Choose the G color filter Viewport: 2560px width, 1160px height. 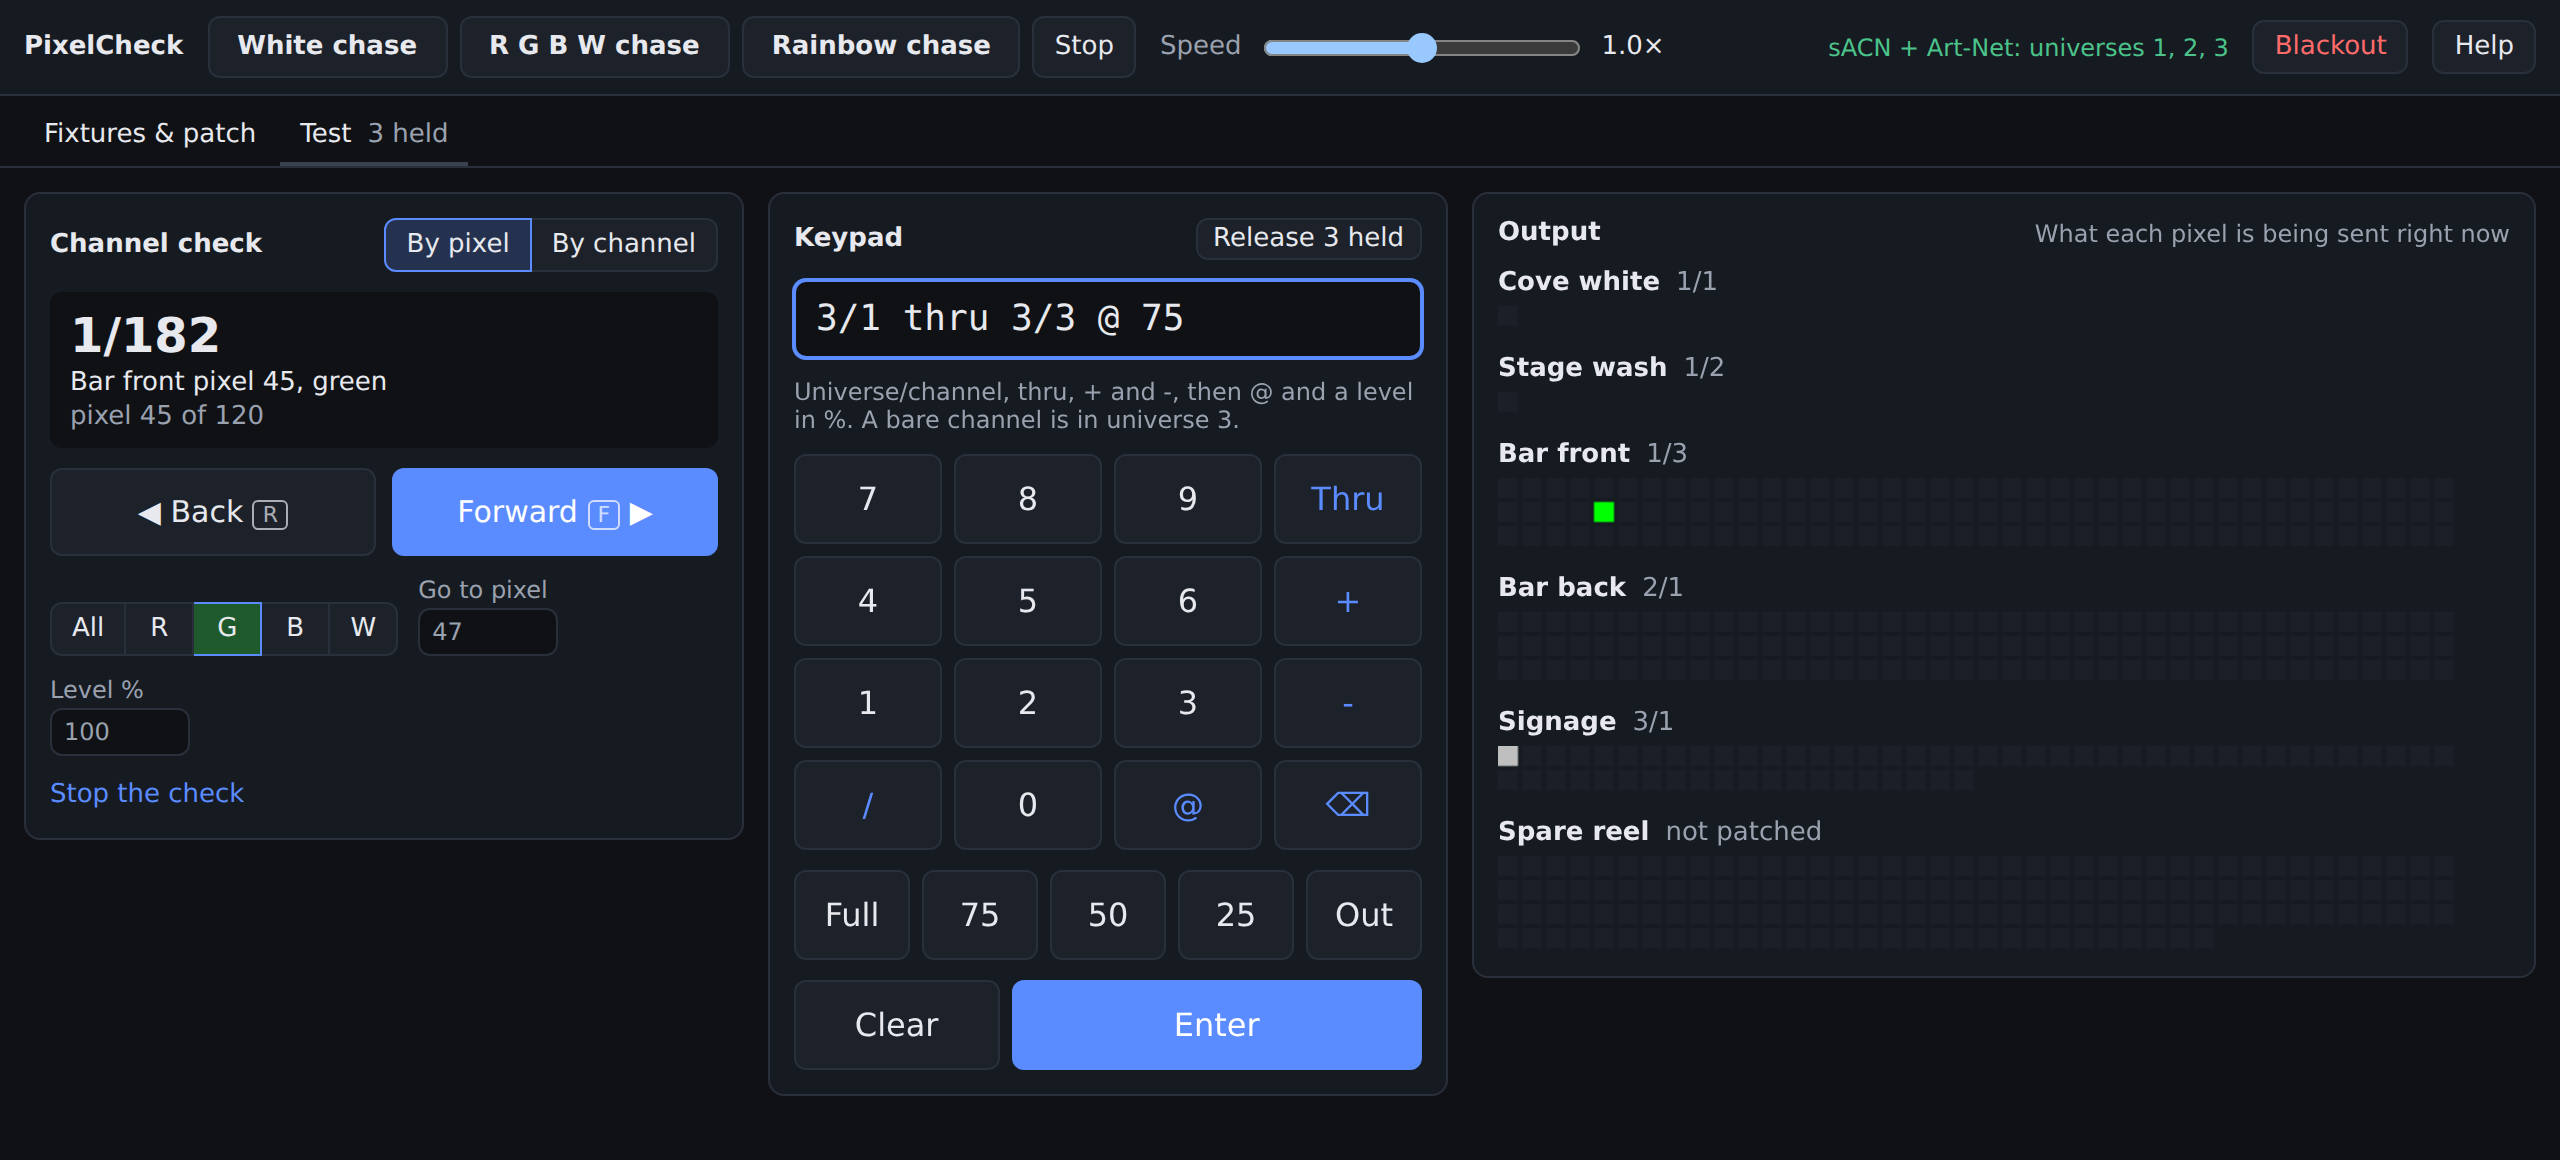coord(227,628)
